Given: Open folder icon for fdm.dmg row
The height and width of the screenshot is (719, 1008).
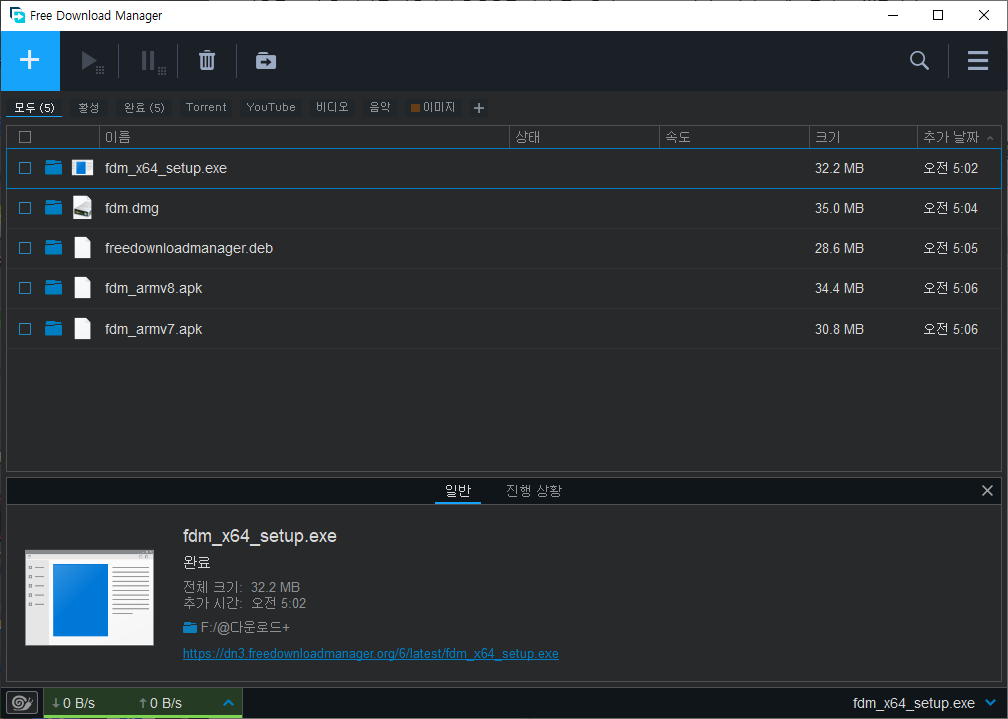Looking at the screenshot, I should click(x=54, y=208).
